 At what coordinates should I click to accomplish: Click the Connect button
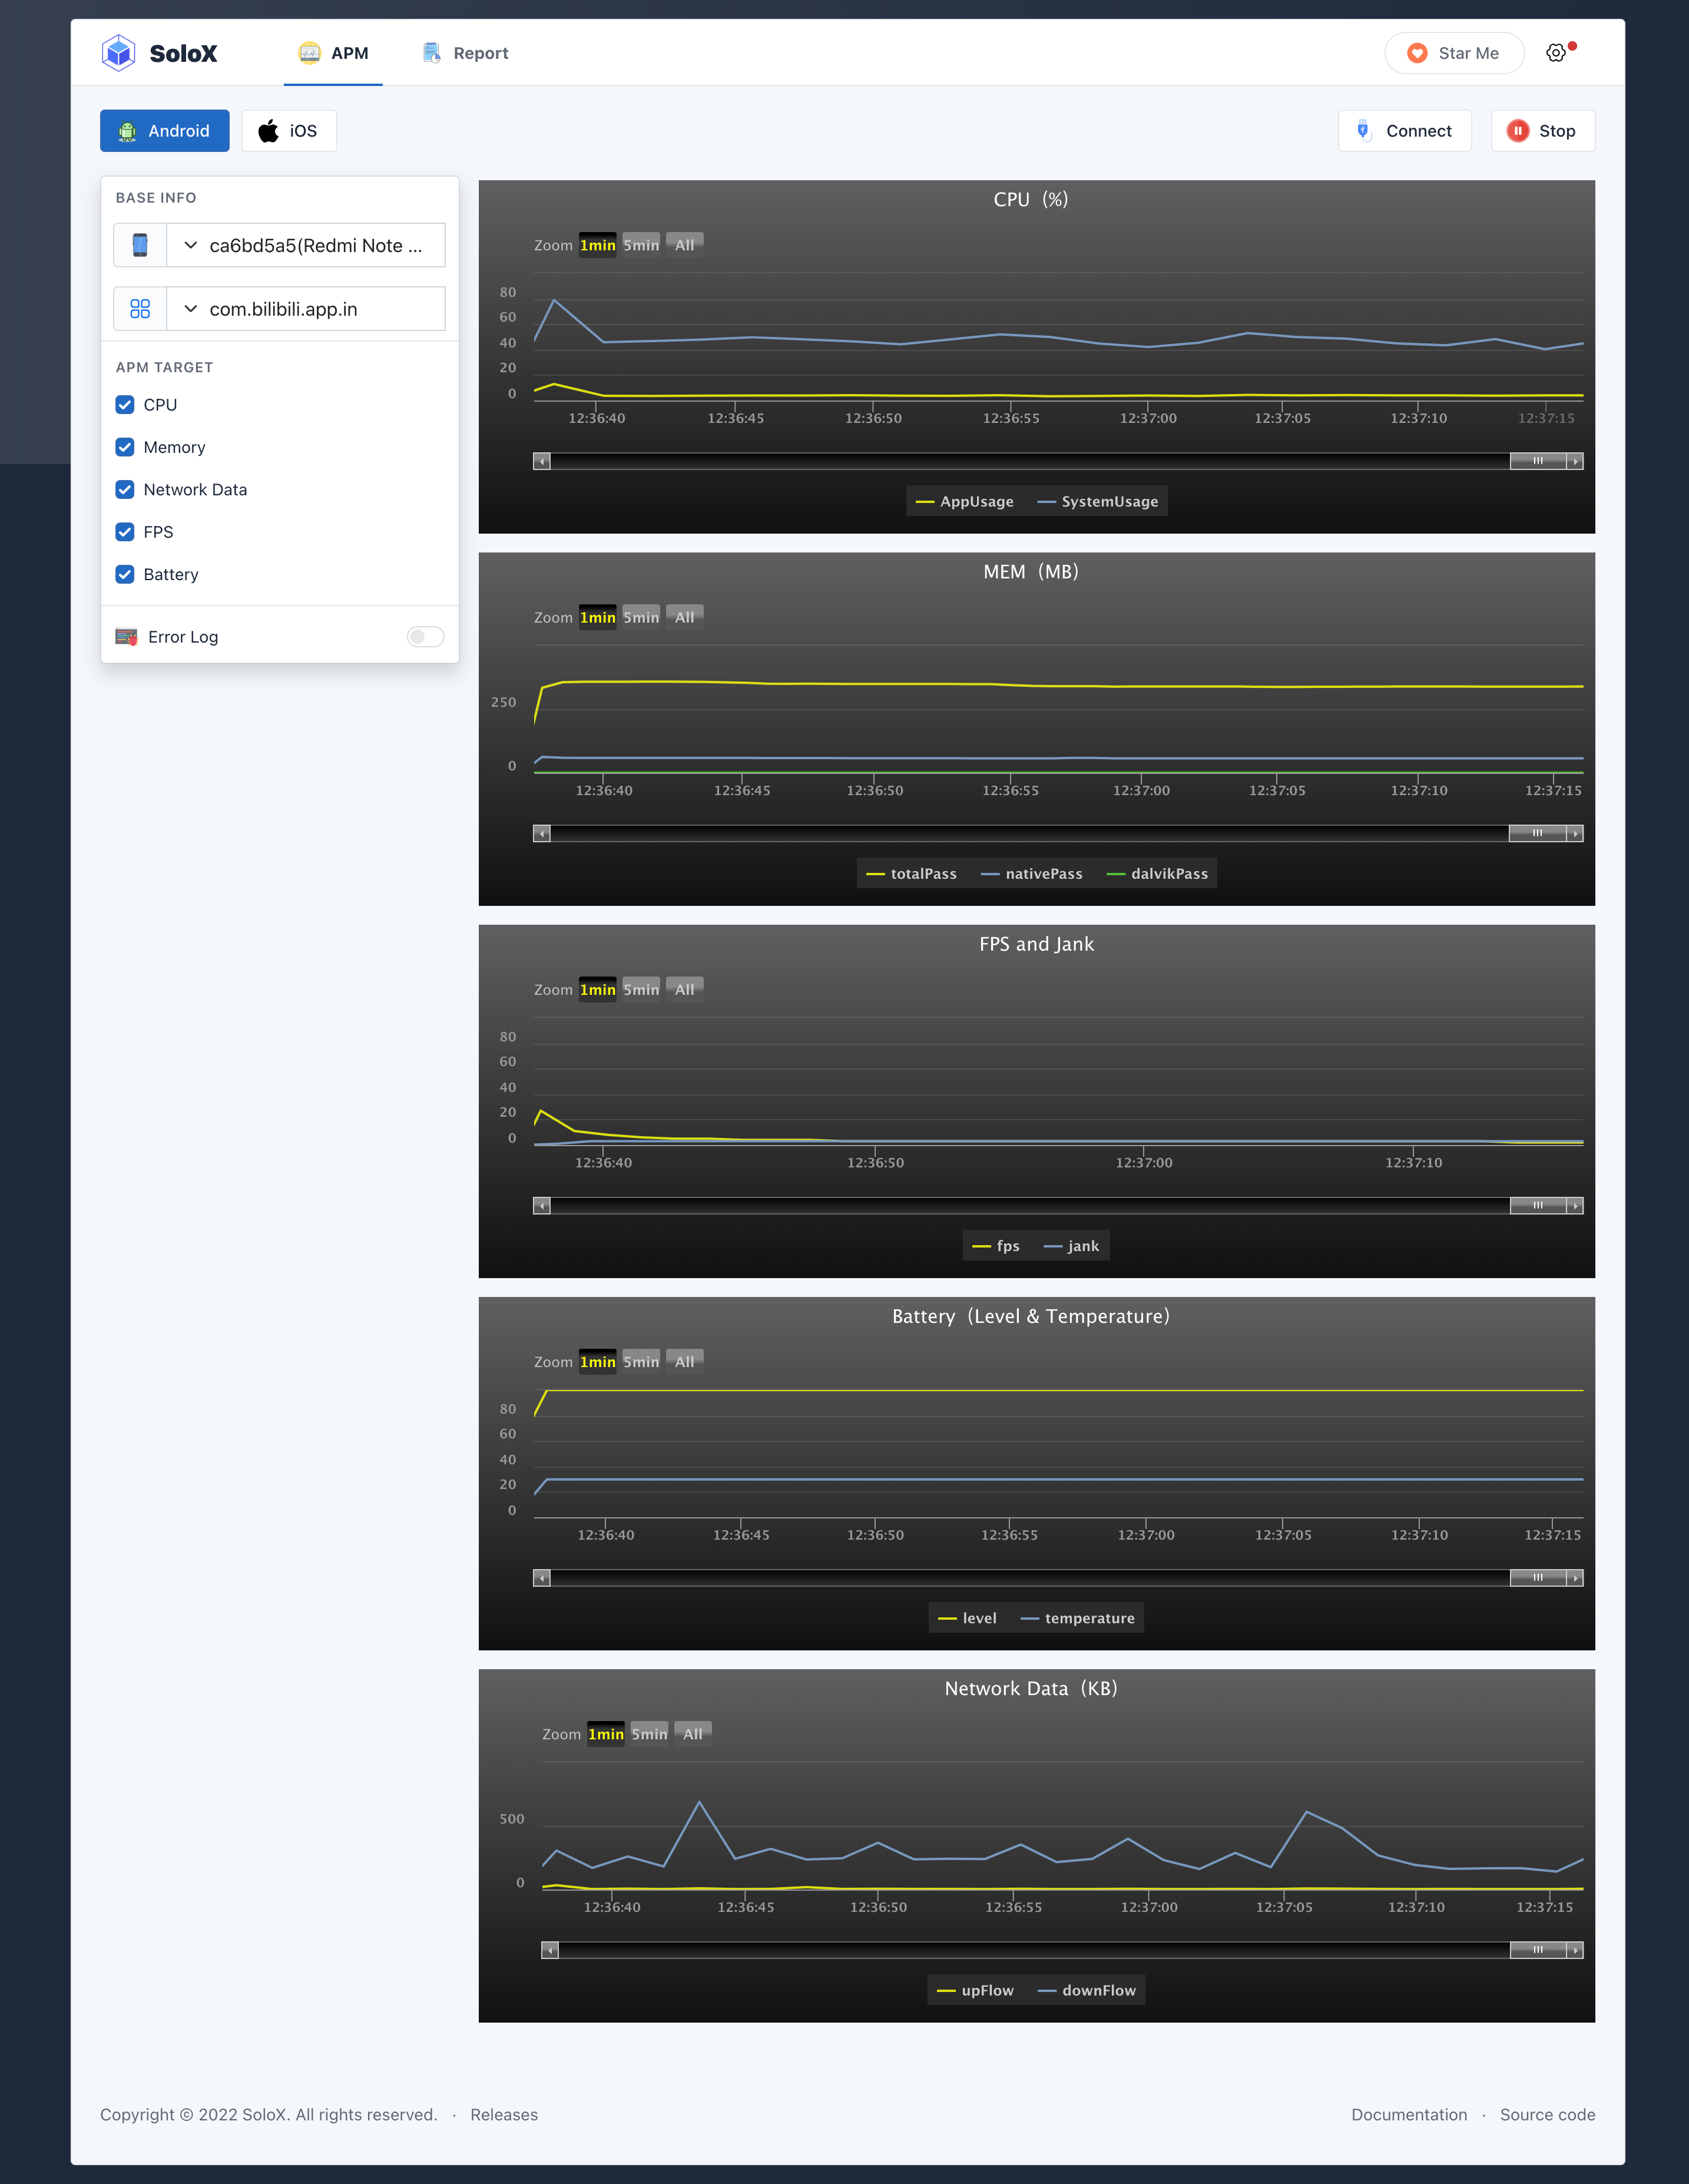coord(1404,131)
